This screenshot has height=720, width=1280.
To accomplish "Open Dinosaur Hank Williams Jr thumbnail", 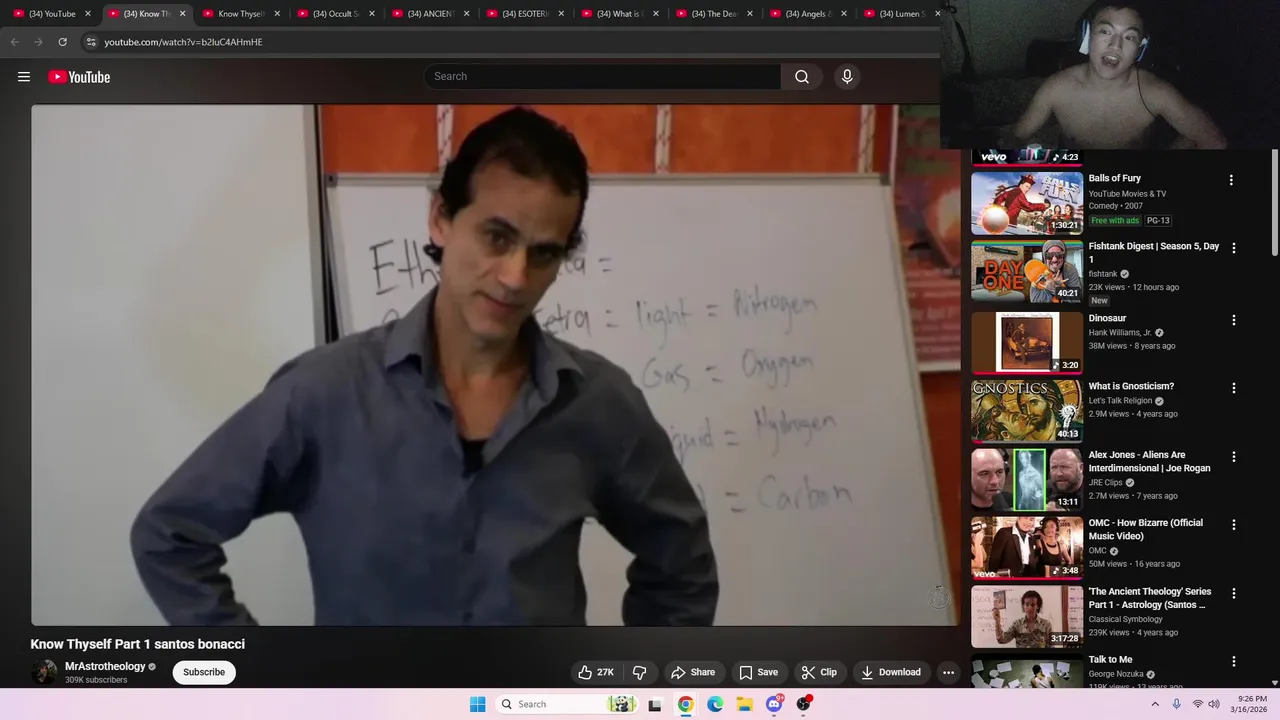I will pos(1027,343).
